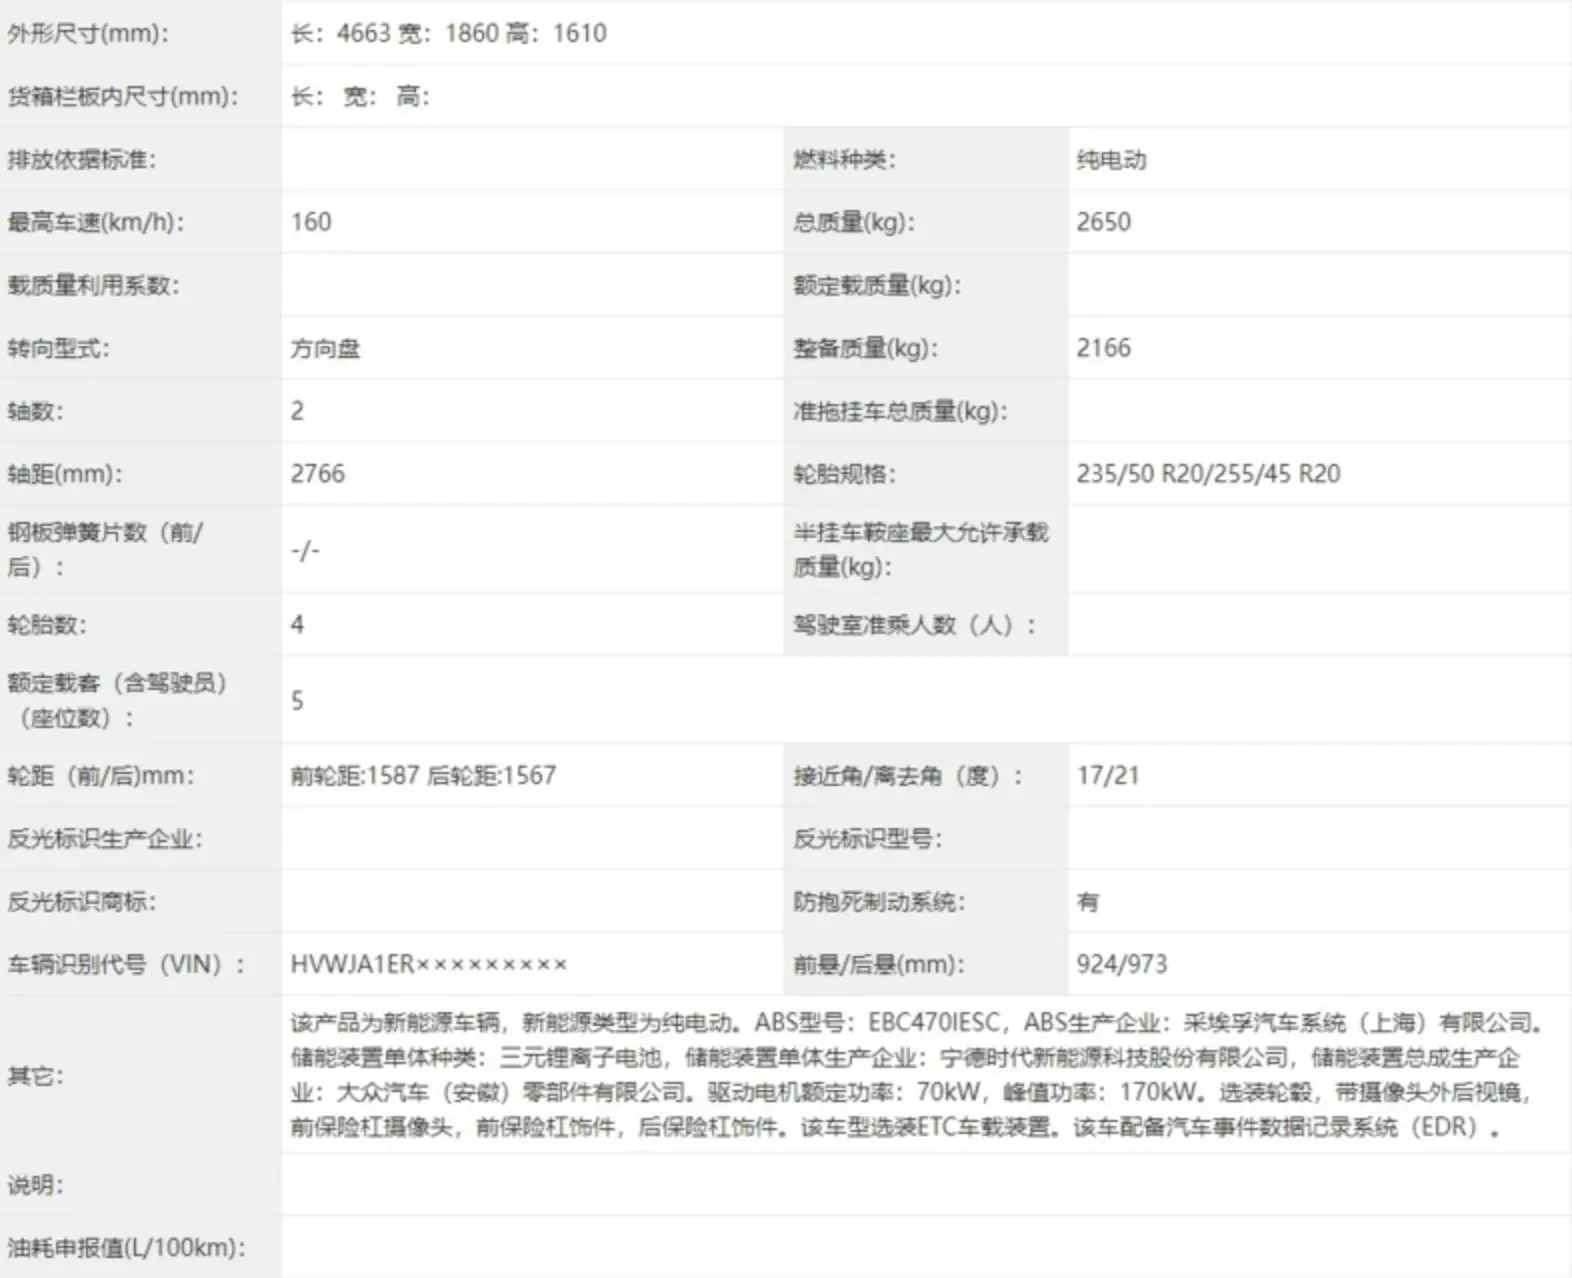Image resolution: width=1572 pixels, height=1278 pixels.
Task: Select overhang value 924/973
Action: pyautogui.click(x=1122, y=964)
